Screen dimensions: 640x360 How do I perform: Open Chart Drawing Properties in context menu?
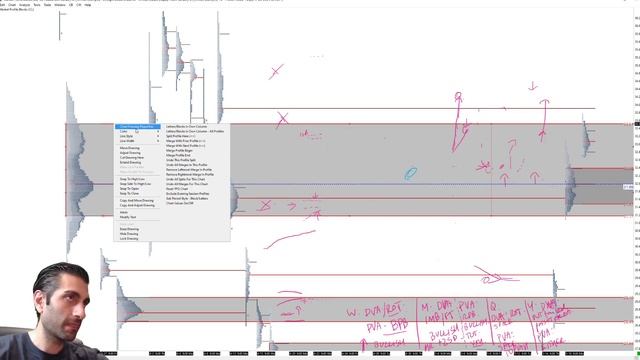(137, 127)
